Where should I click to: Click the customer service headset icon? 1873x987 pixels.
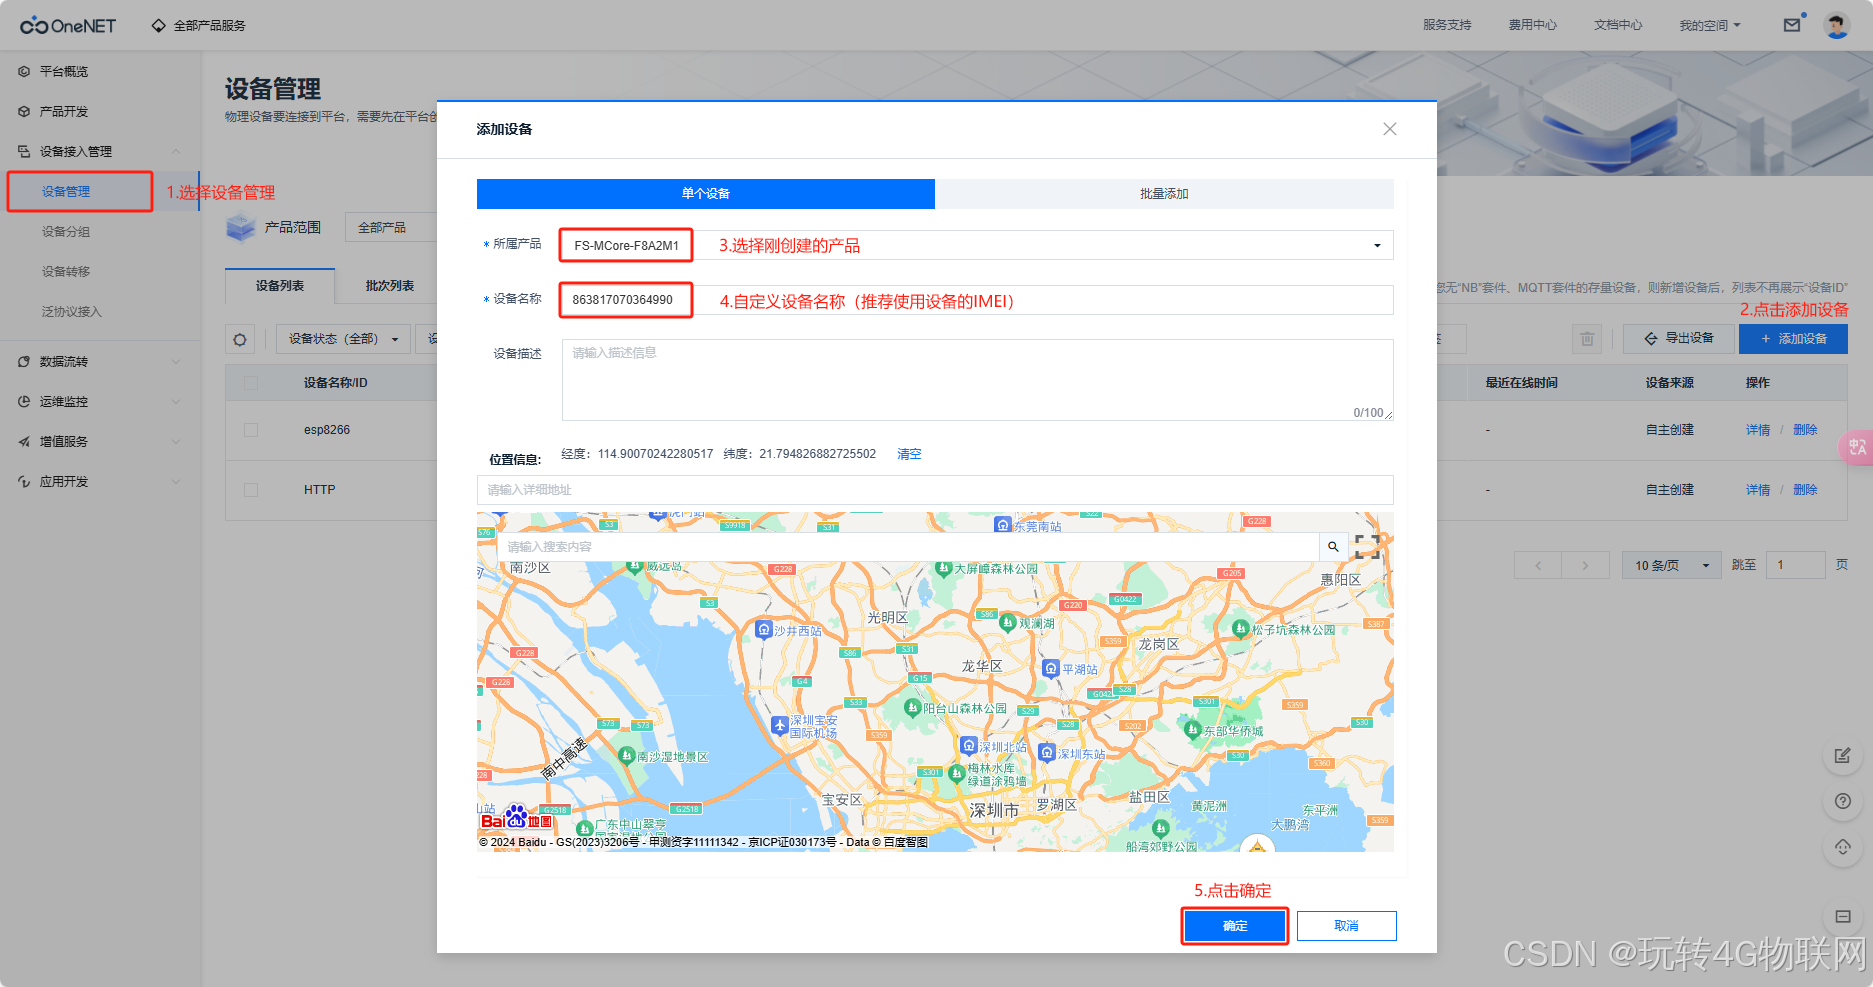tap(1843, 847)
